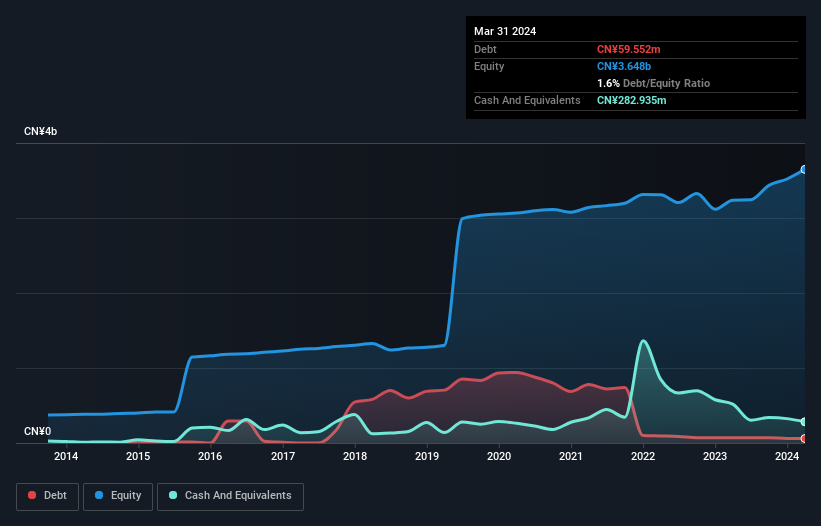Click the 2014 x-axis label
Screen dimensions: 821x526
pos(66,456)
